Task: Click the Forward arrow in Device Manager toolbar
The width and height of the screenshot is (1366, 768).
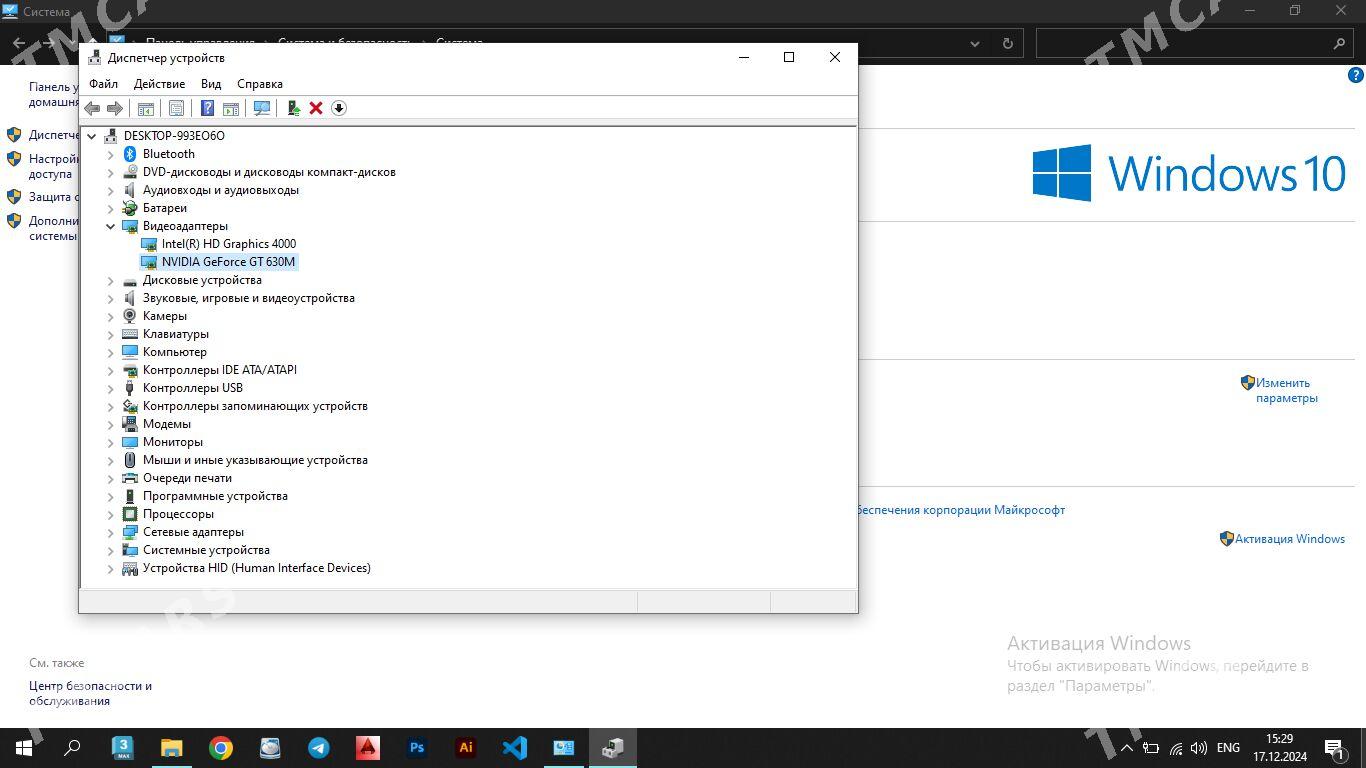Action: [x=115, y=108]
